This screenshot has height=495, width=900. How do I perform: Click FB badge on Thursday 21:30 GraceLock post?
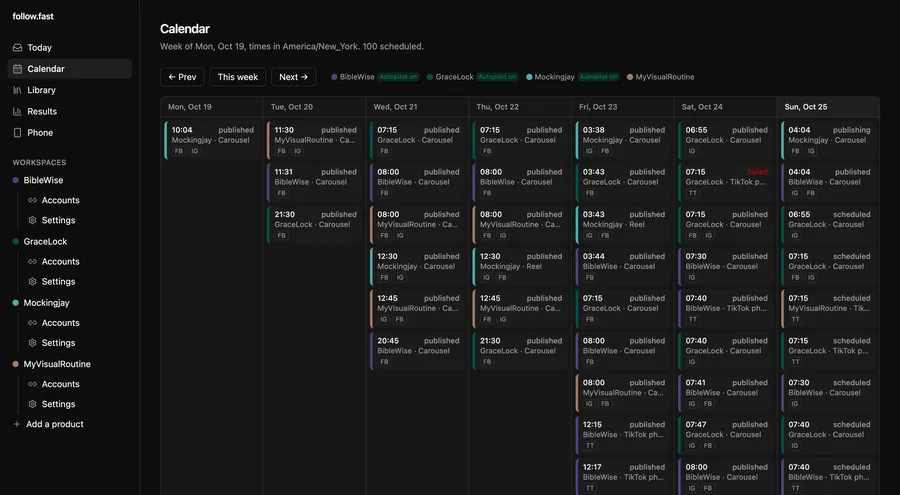pyautogui.click(x=487, y=362)
